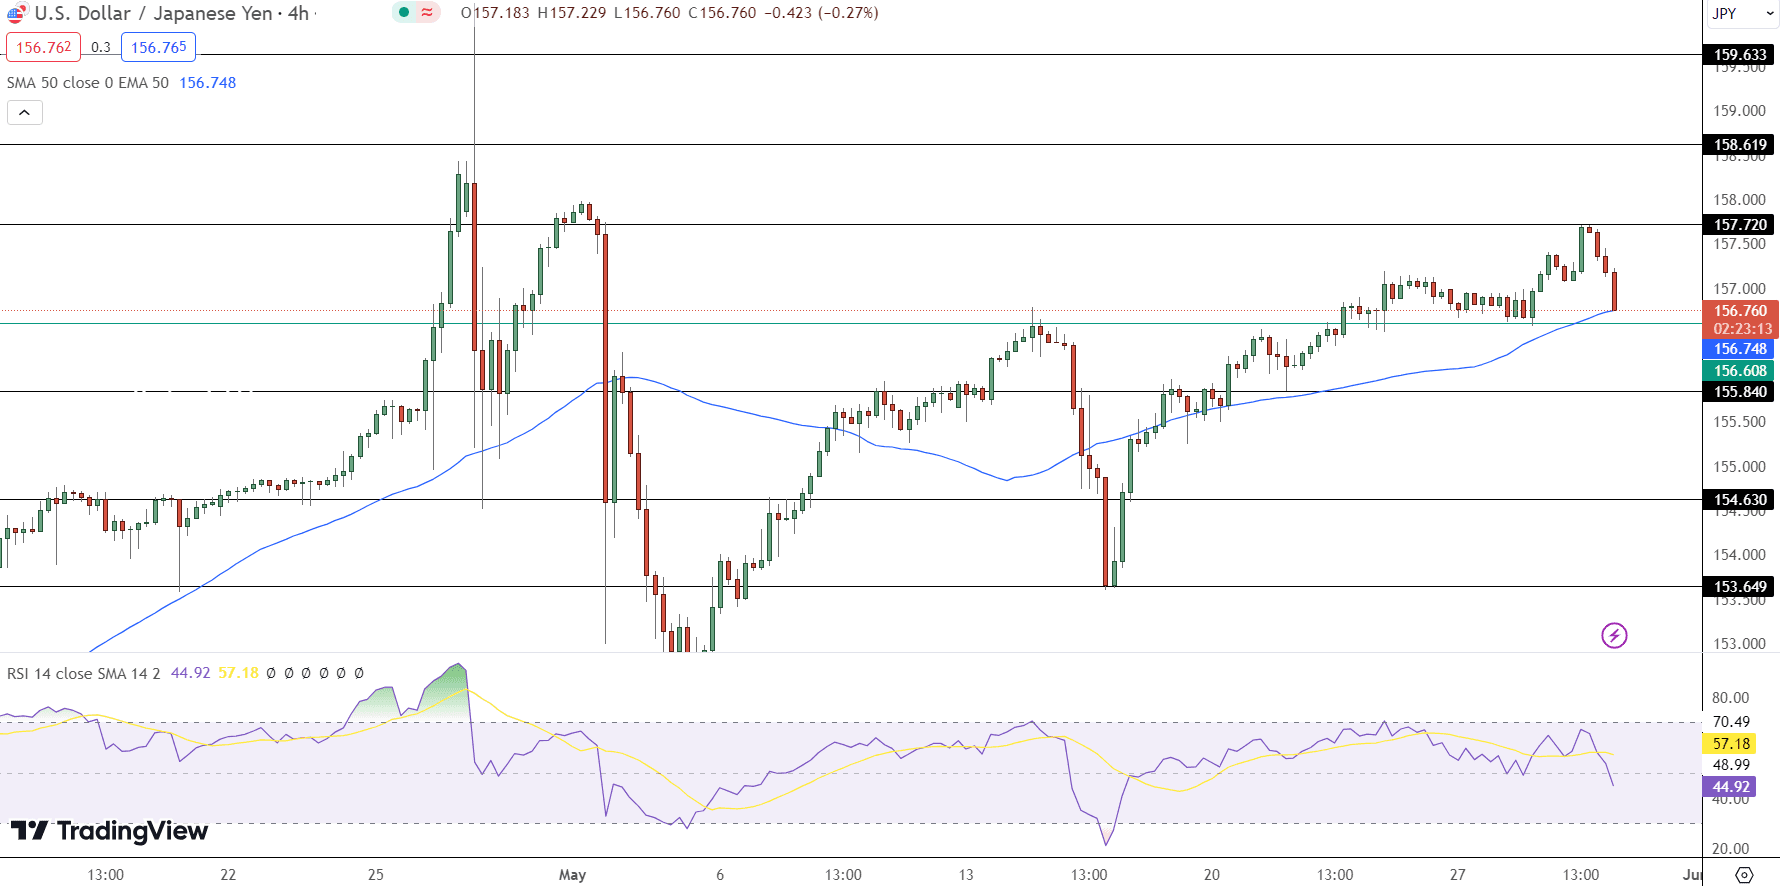Screen dimensions: 1780x886
Task: Click the 27 date label on time axis
Action: (x=1458, y=875)
